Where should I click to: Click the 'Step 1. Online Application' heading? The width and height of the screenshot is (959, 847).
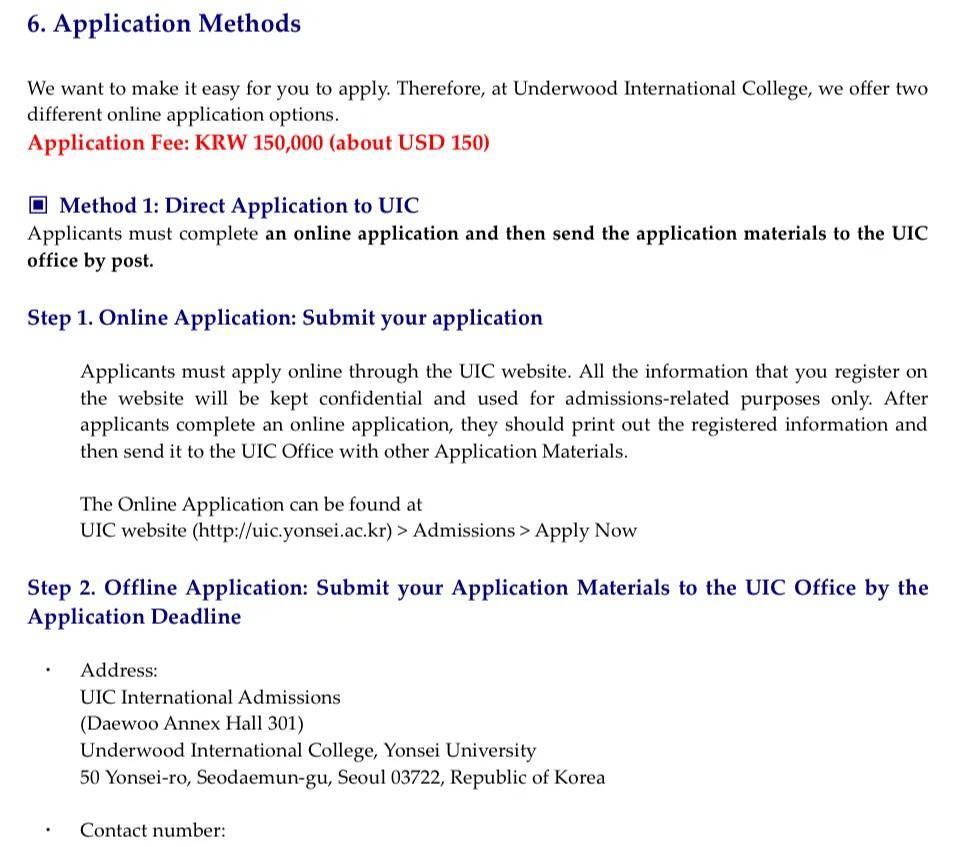point(285,318)
